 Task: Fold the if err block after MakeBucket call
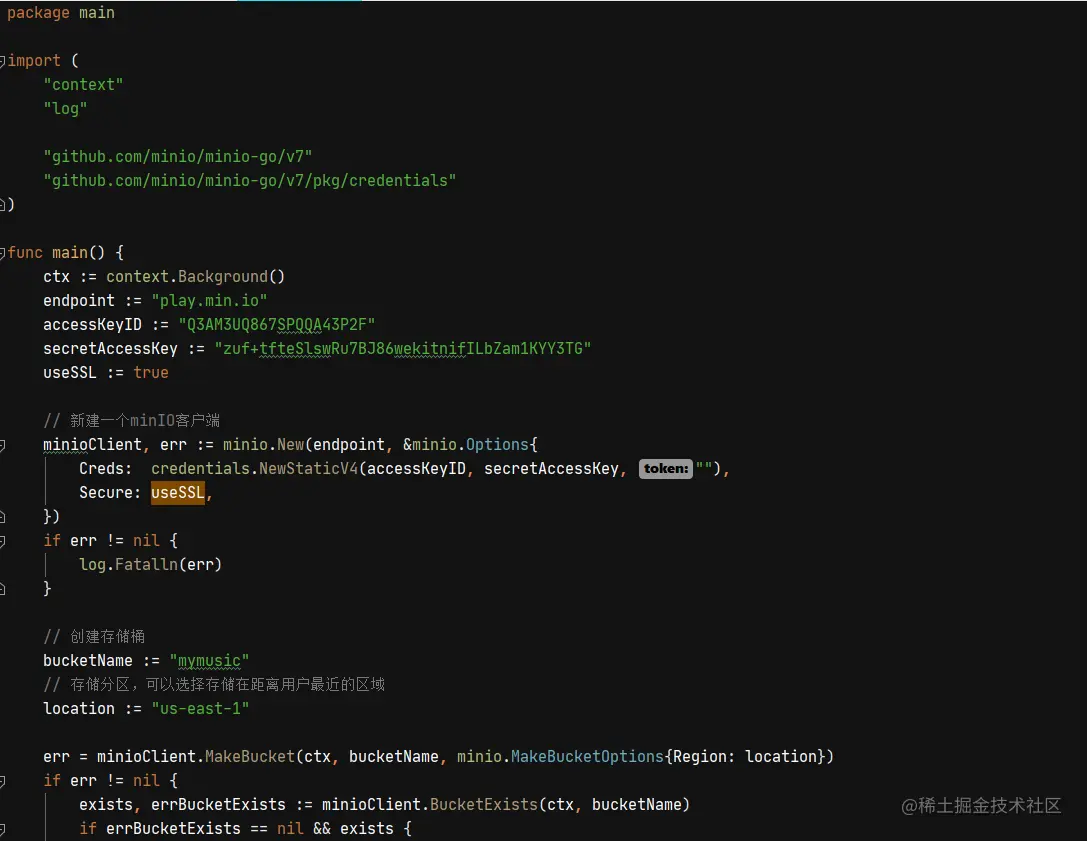[3, 781]
